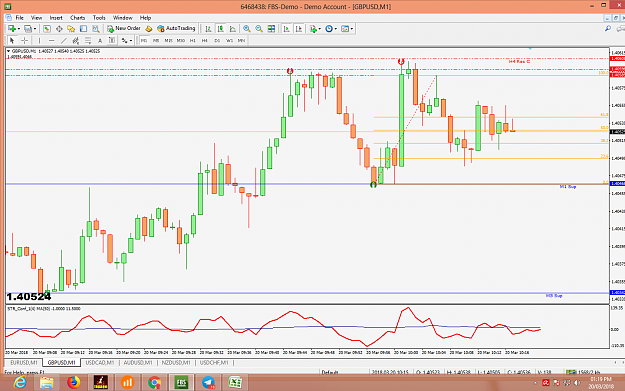Image resolution: width=625 pixels, height=391 pixels.
Task: Toggle Auto Scroll on the chart
Action: pyautogui.click(x=287, y=29)
